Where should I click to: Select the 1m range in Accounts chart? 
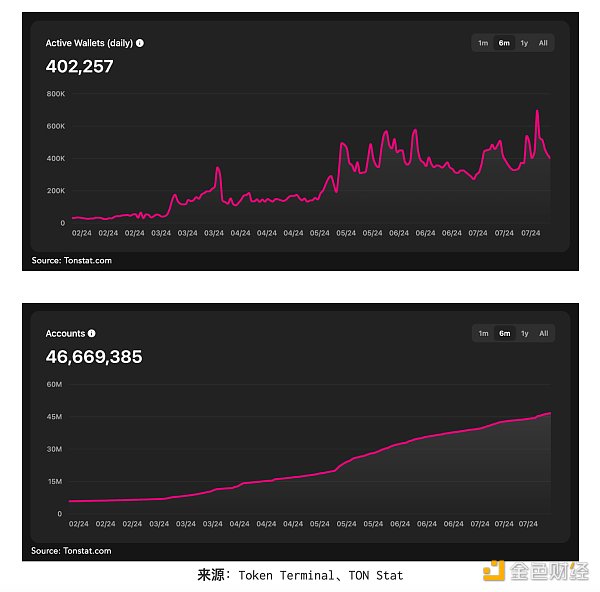point(483,333)
